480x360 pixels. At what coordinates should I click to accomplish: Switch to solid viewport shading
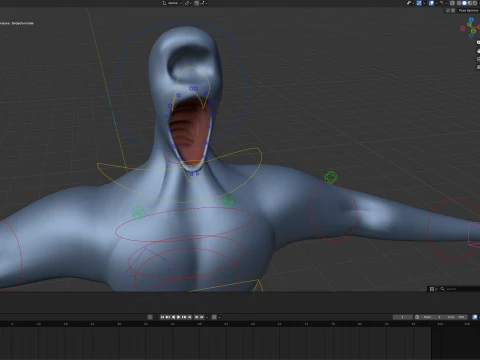(464, 3)
